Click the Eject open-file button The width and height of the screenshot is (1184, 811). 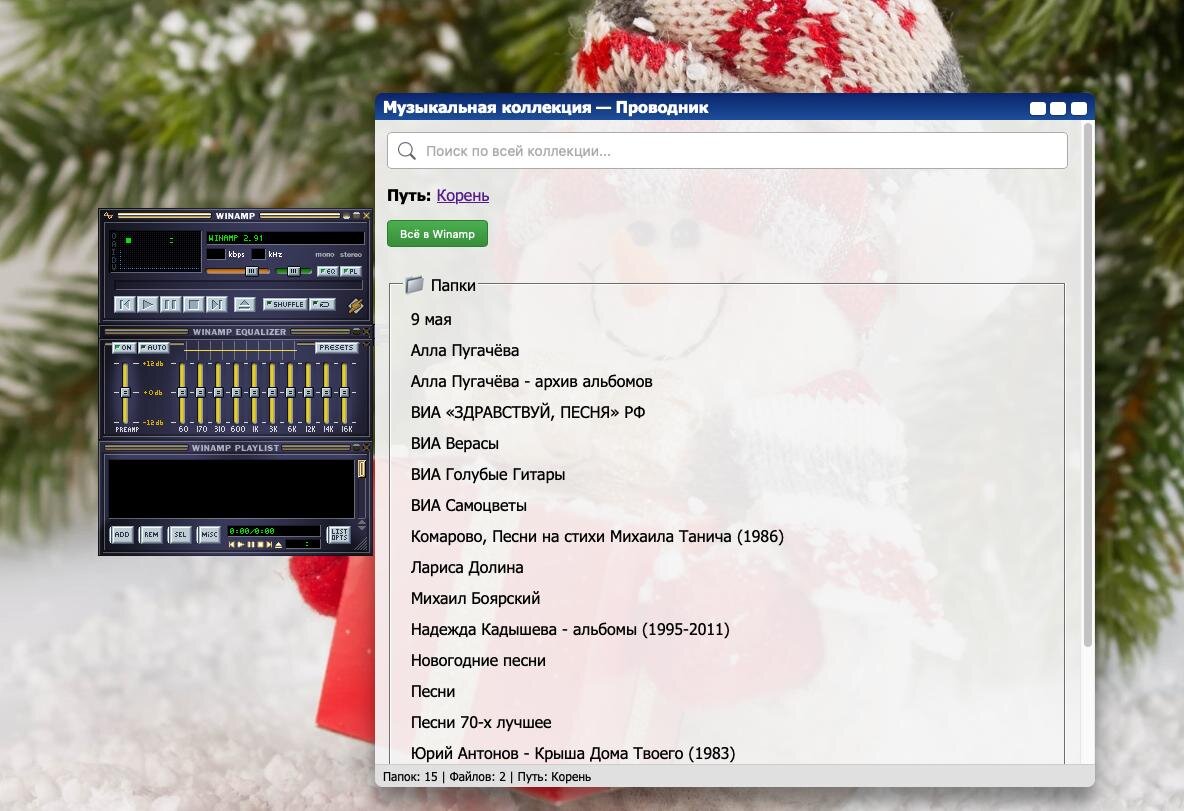[x=244, y=304]
